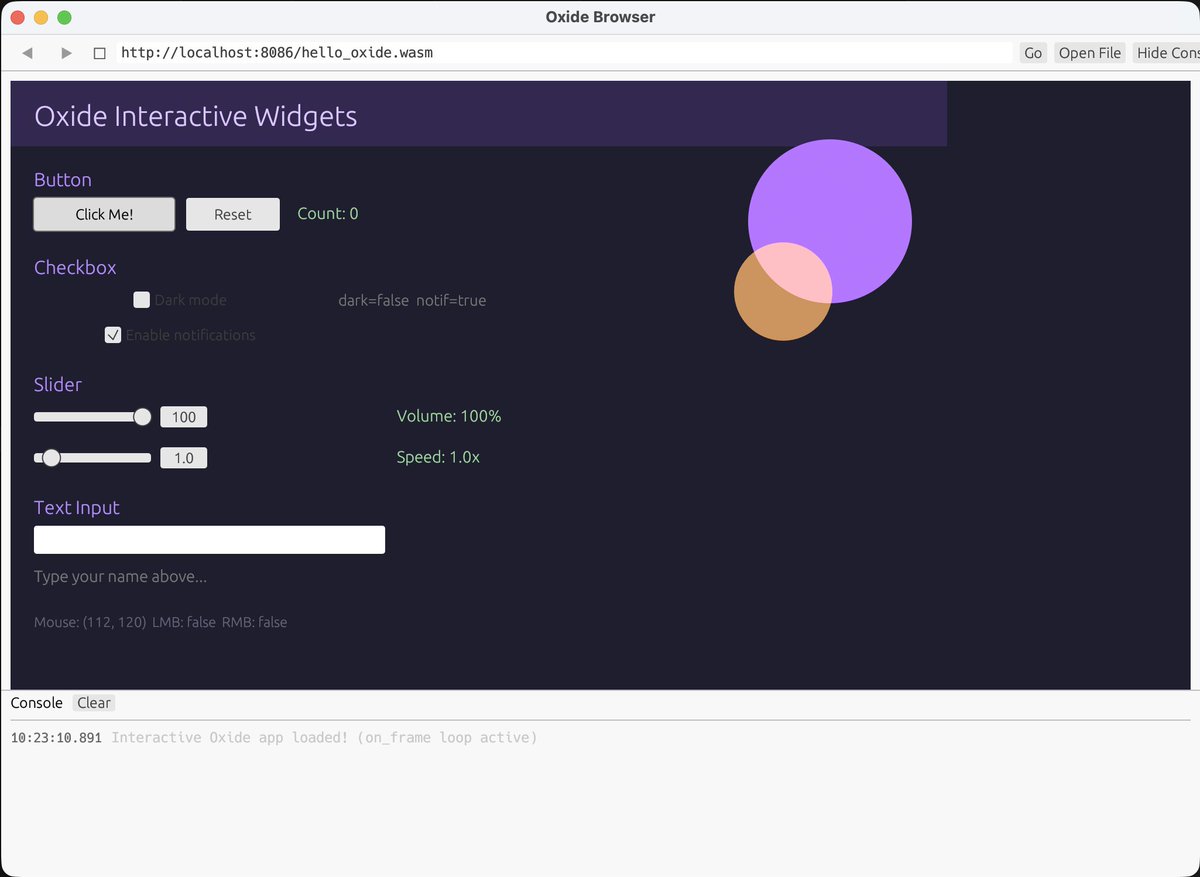This screenshot has width=1200, height=877.
Task: Click the 'Text Input' section heading
Action: (x=77, y=508)
